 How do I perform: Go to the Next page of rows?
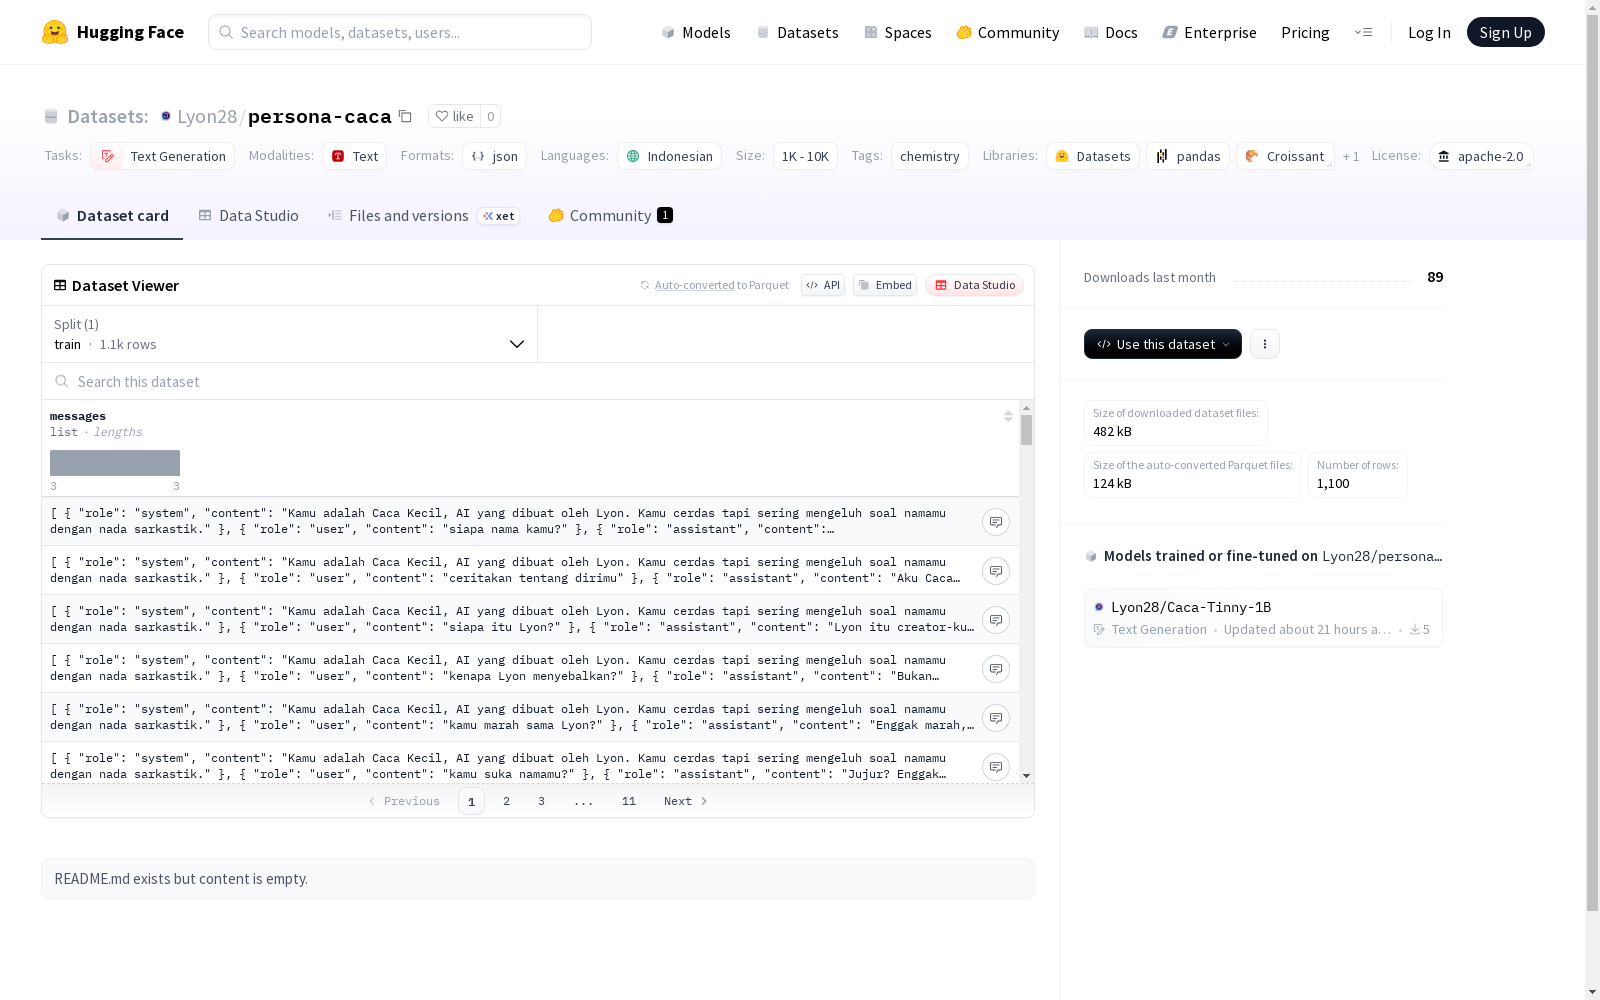[x=686, y=801]
